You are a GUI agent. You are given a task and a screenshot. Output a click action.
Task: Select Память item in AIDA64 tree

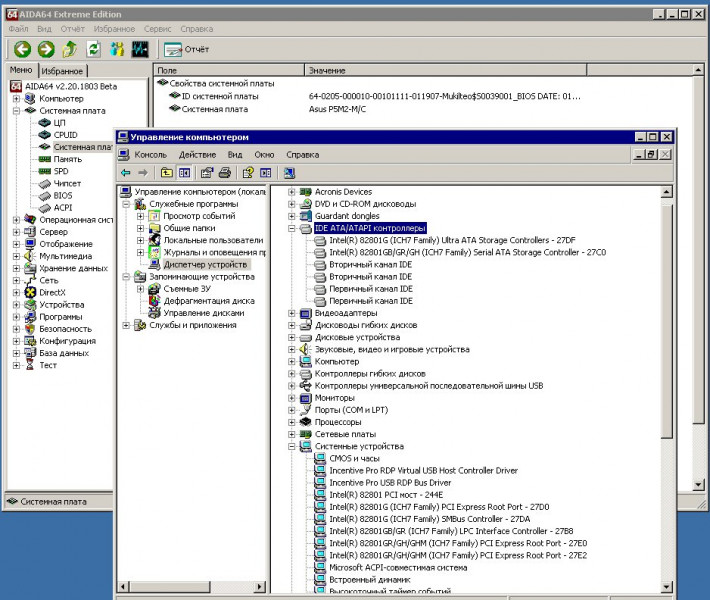pyautogui.click(x=67, y=159)
